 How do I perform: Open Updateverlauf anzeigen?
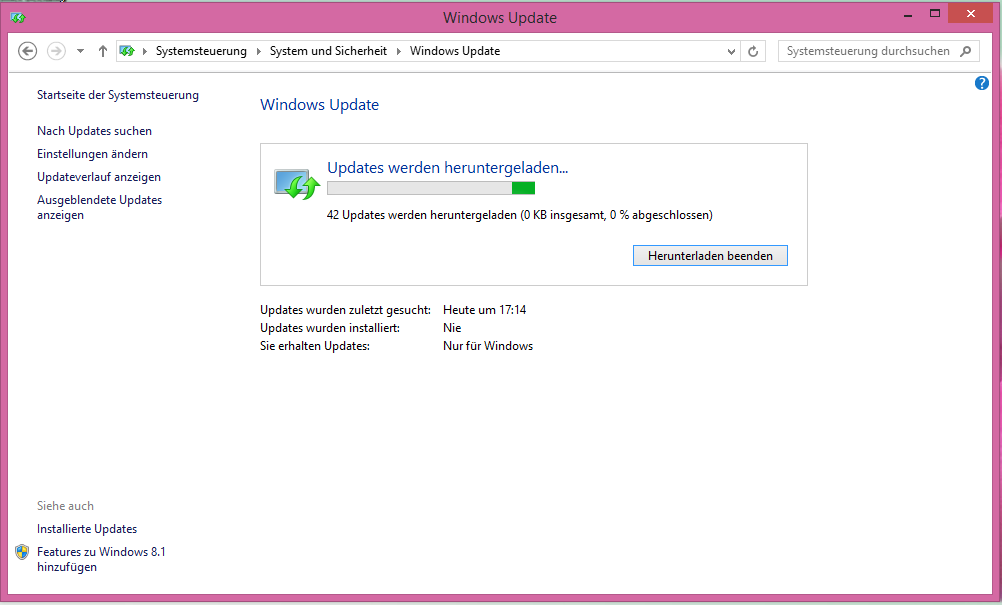[99, 177]
